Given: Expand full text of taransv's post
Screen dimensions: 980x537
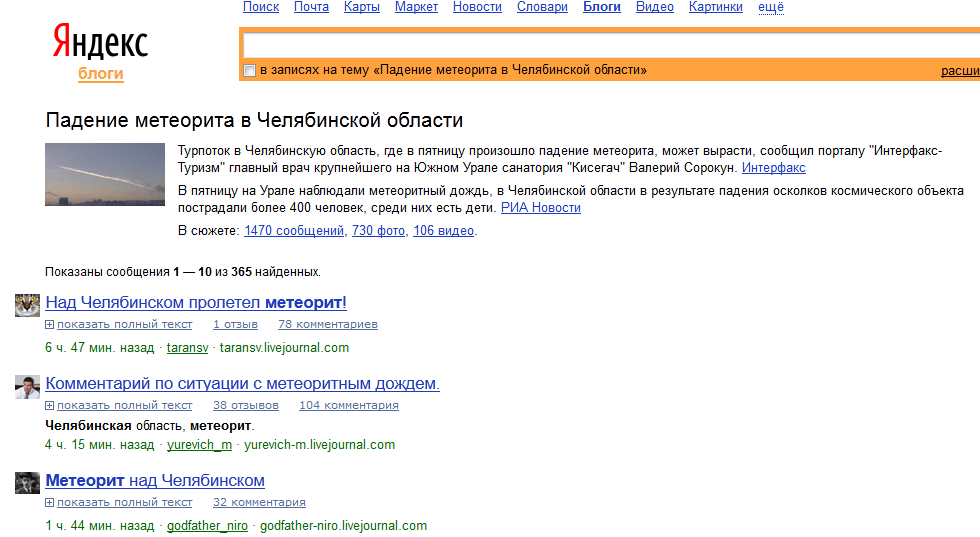Looking at the screenshot, I should click(x=124, y=324).
